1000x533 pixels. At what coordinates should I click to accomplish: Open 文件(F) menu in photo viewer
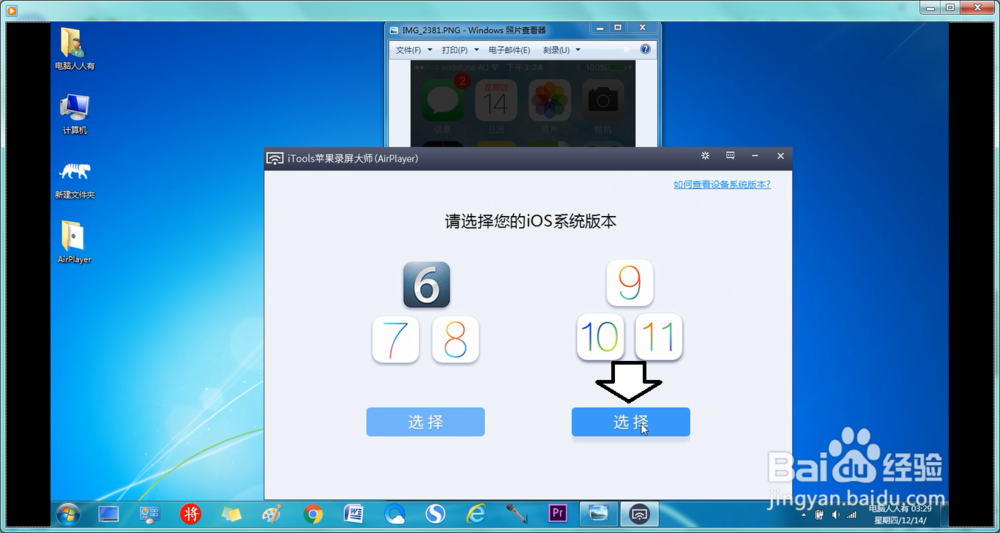pos(408,50)
